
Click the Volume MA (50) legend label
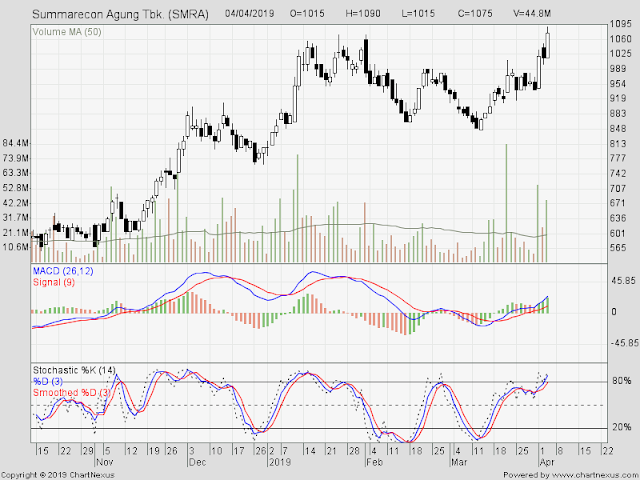tap(67, 32)
